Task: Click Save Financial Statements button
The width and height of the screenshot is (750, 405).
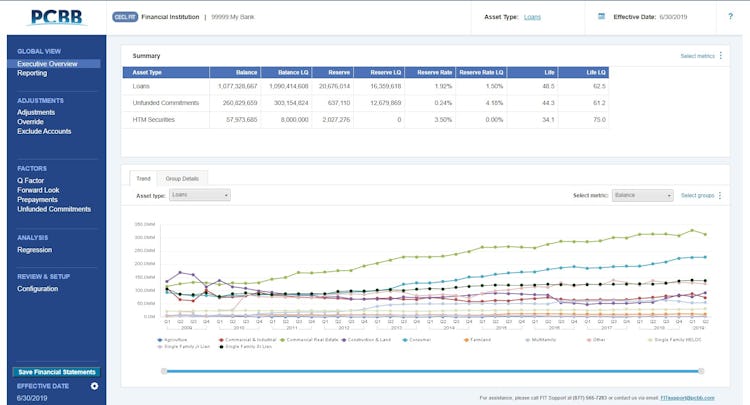Action: [x=56, y=372]
